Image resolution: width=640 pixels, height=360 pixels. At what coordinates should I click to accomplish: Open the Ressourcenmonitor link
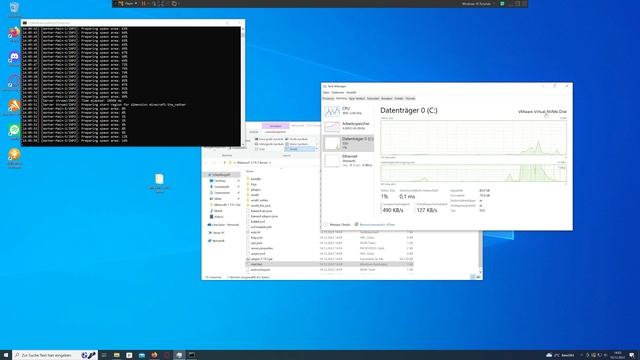pos(375,224)
